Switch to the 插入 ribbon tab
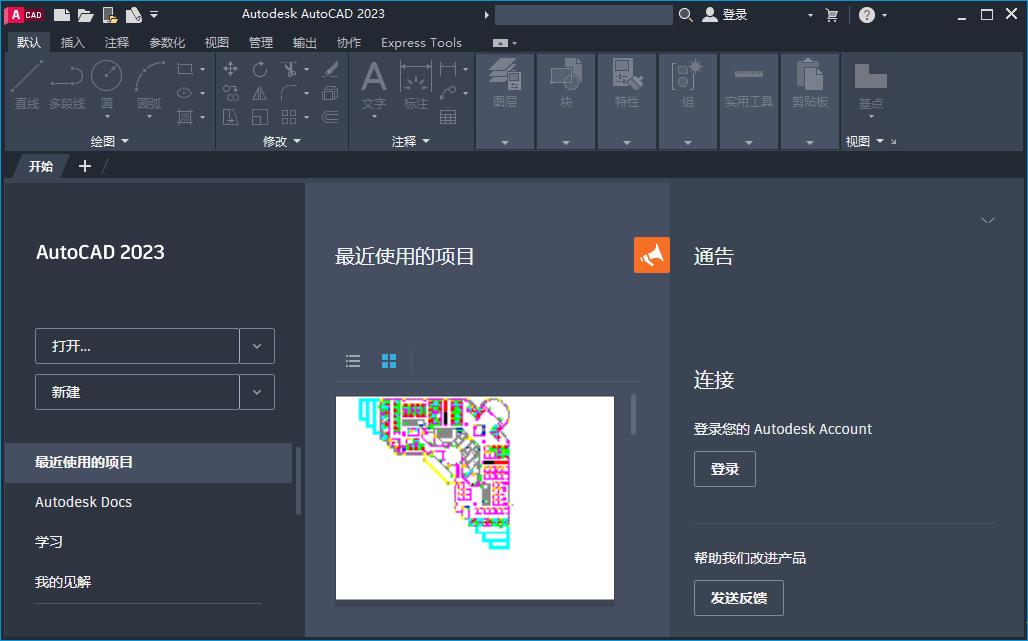1028x641 pixels. point(73,43)
